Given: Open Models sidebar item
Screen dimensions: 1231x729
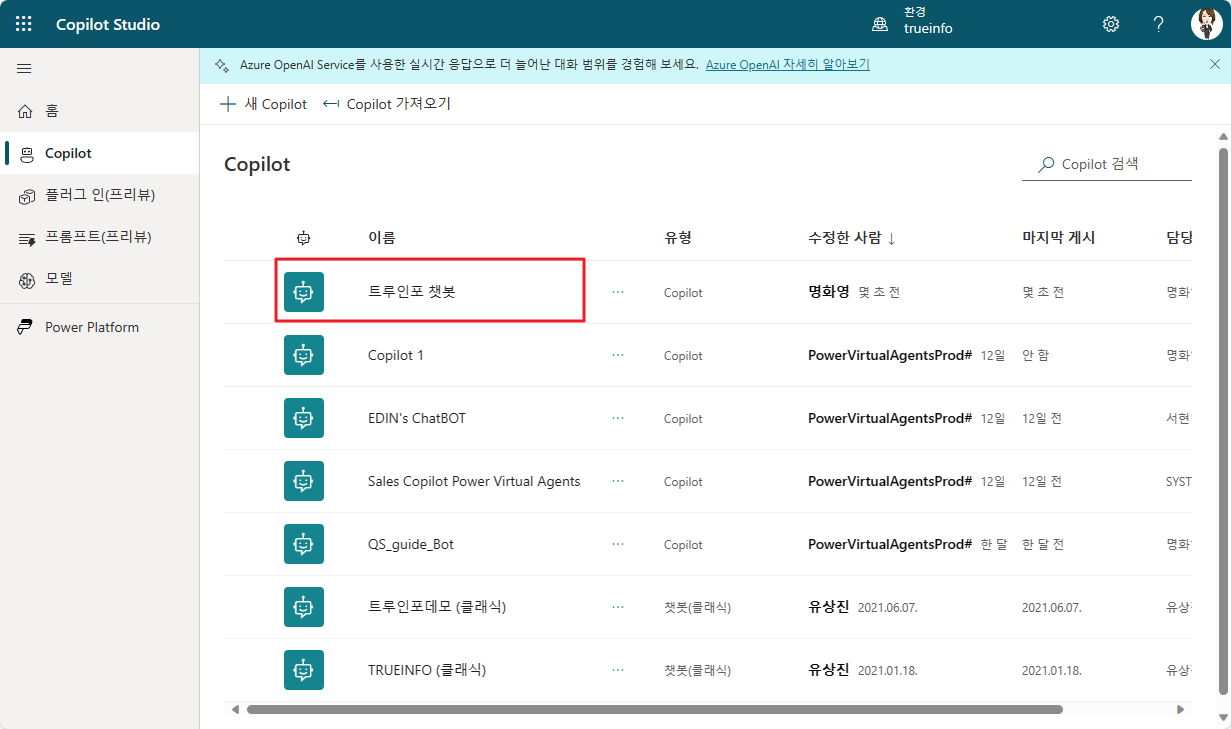Looking at the screenshot, I should (x=100, y=279).
